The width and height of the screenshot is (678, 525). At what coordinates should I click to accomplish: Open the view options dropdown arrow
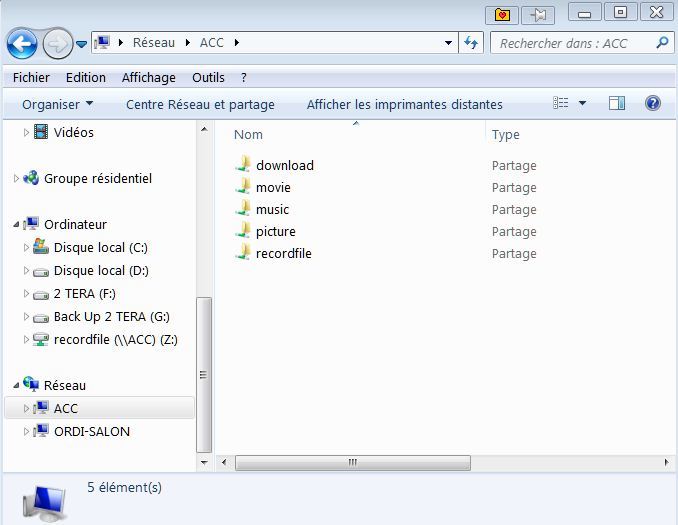(x=582, y=103)
